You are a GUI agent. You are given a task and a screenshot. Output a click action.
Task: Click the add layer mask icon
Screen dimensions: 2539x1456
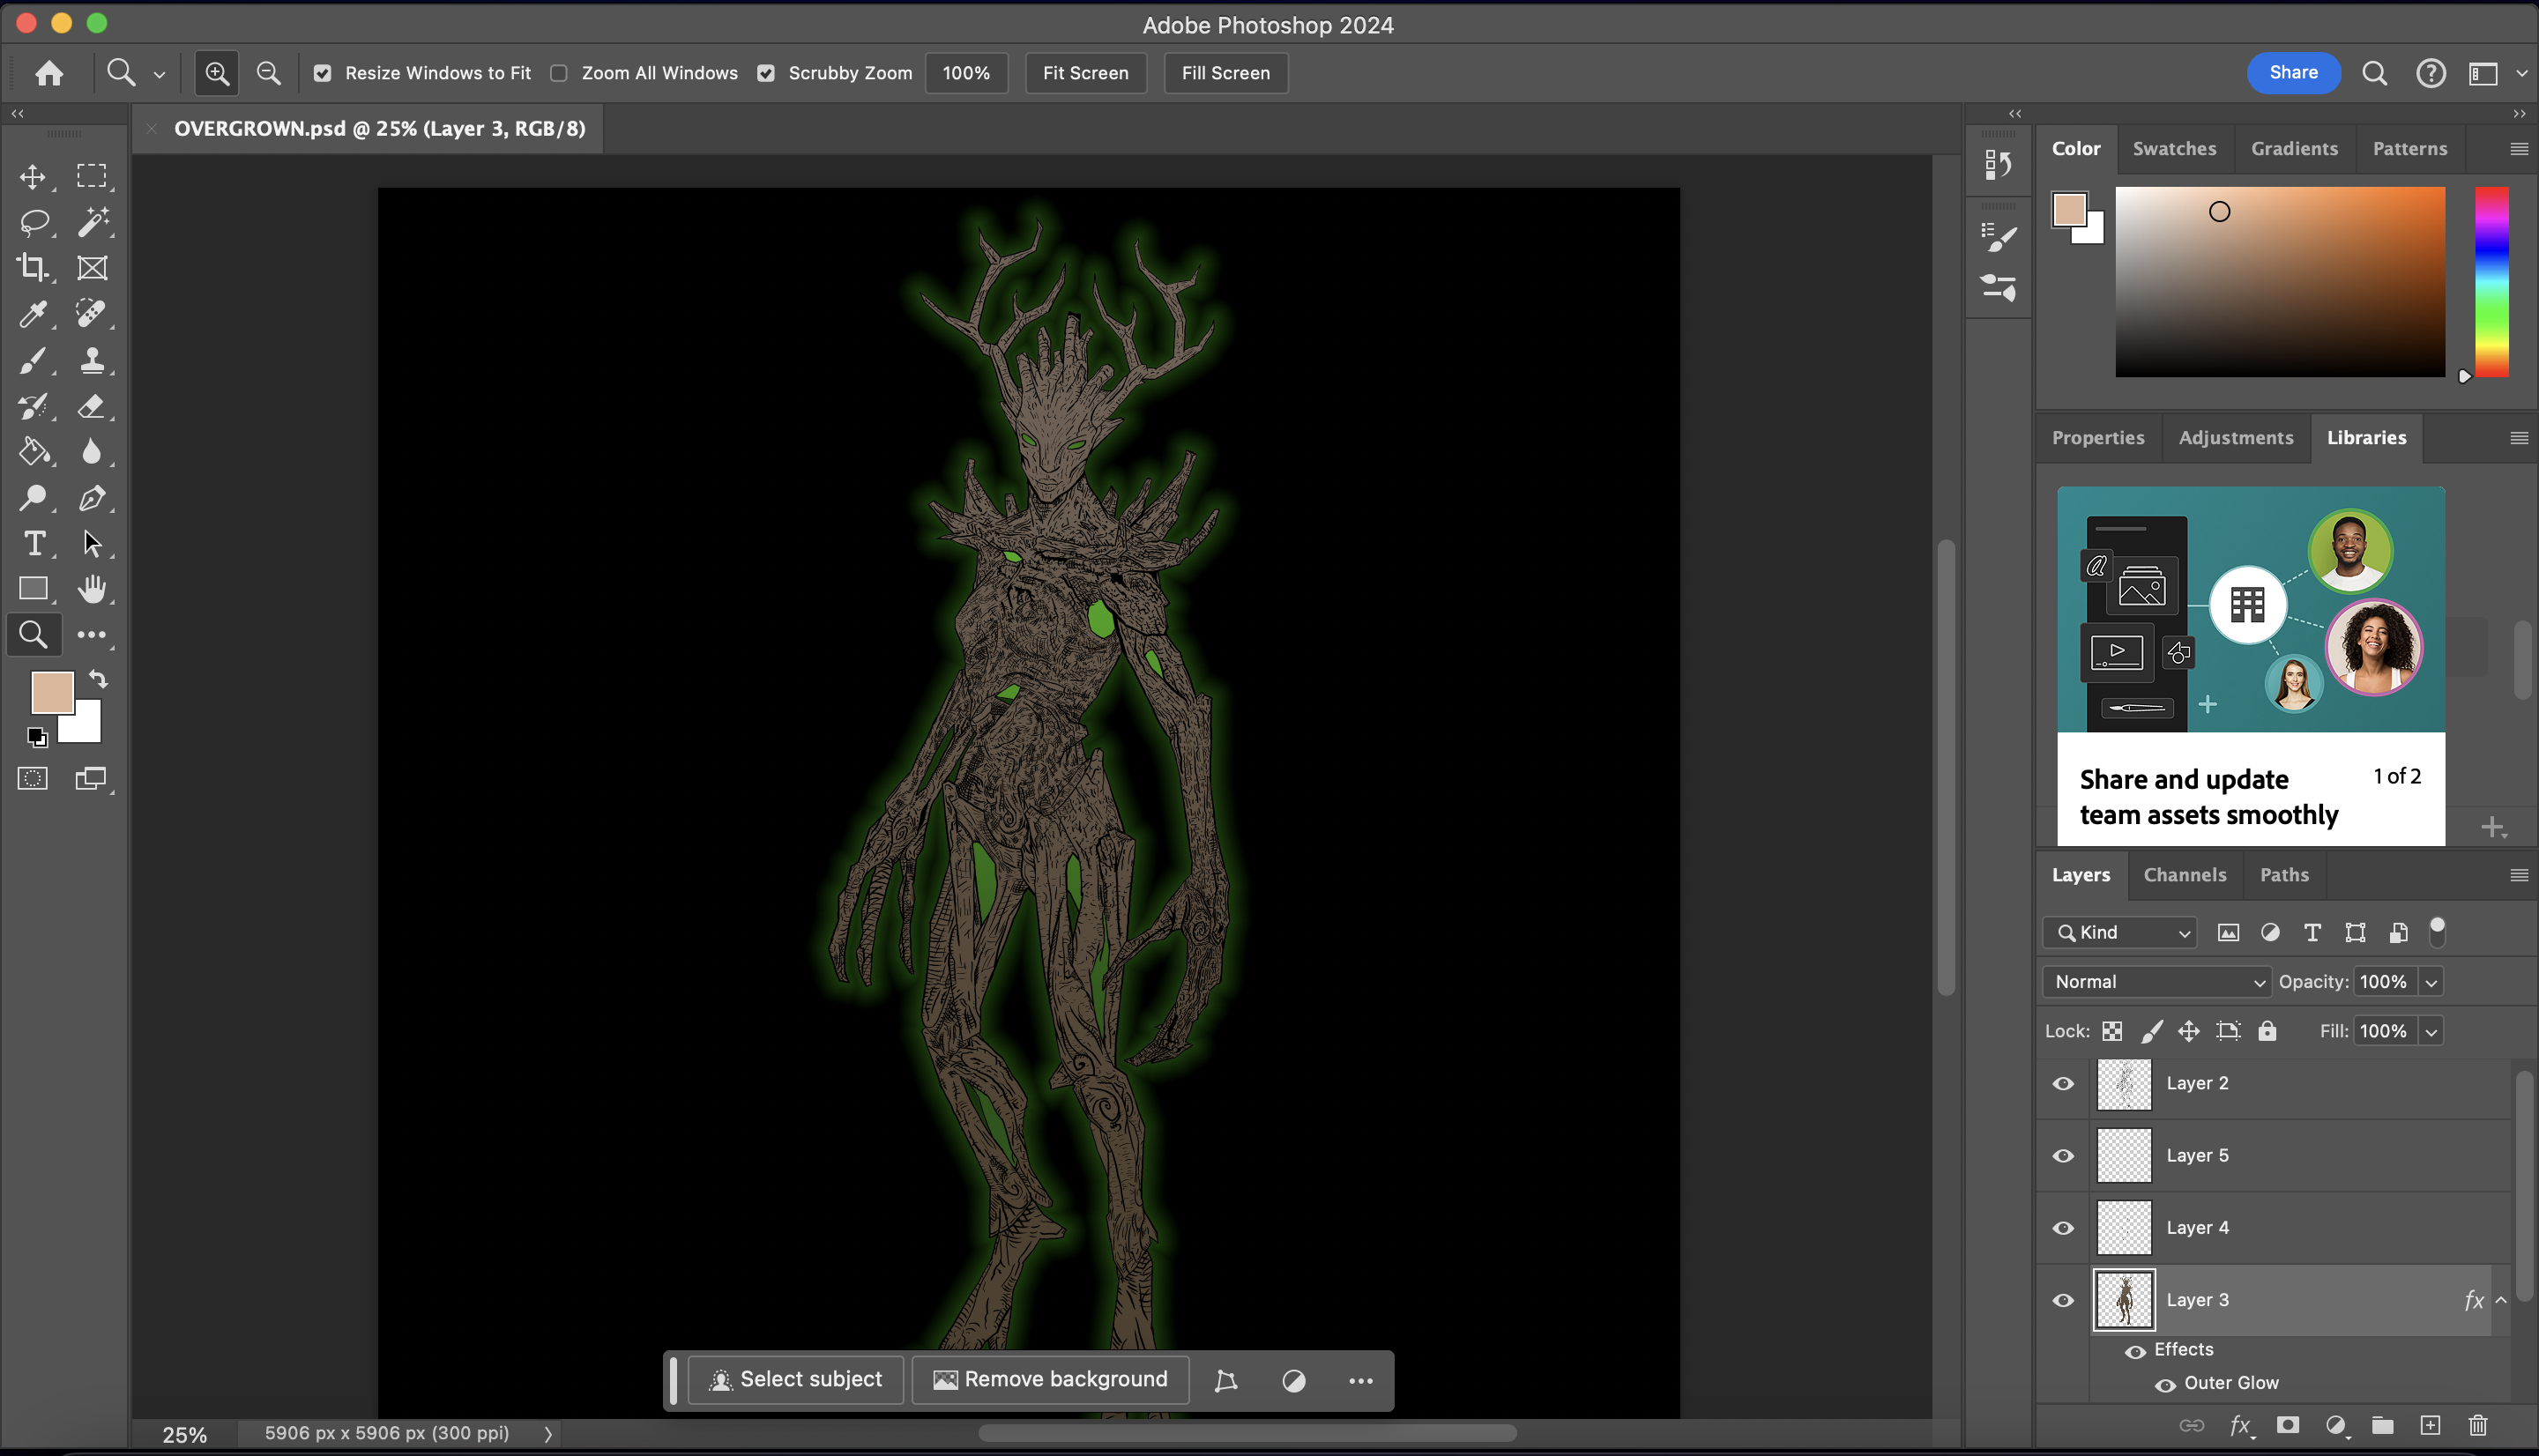coord(2287,1425)
